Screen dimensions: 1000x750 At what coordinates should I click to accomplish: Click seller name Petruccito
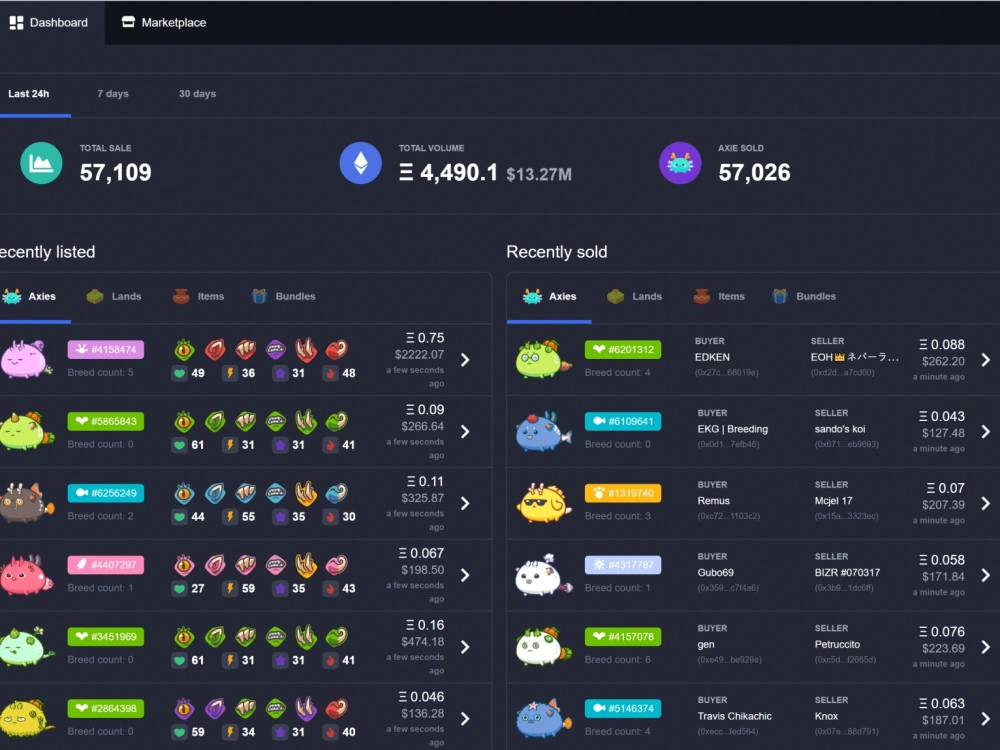(837, 644)
